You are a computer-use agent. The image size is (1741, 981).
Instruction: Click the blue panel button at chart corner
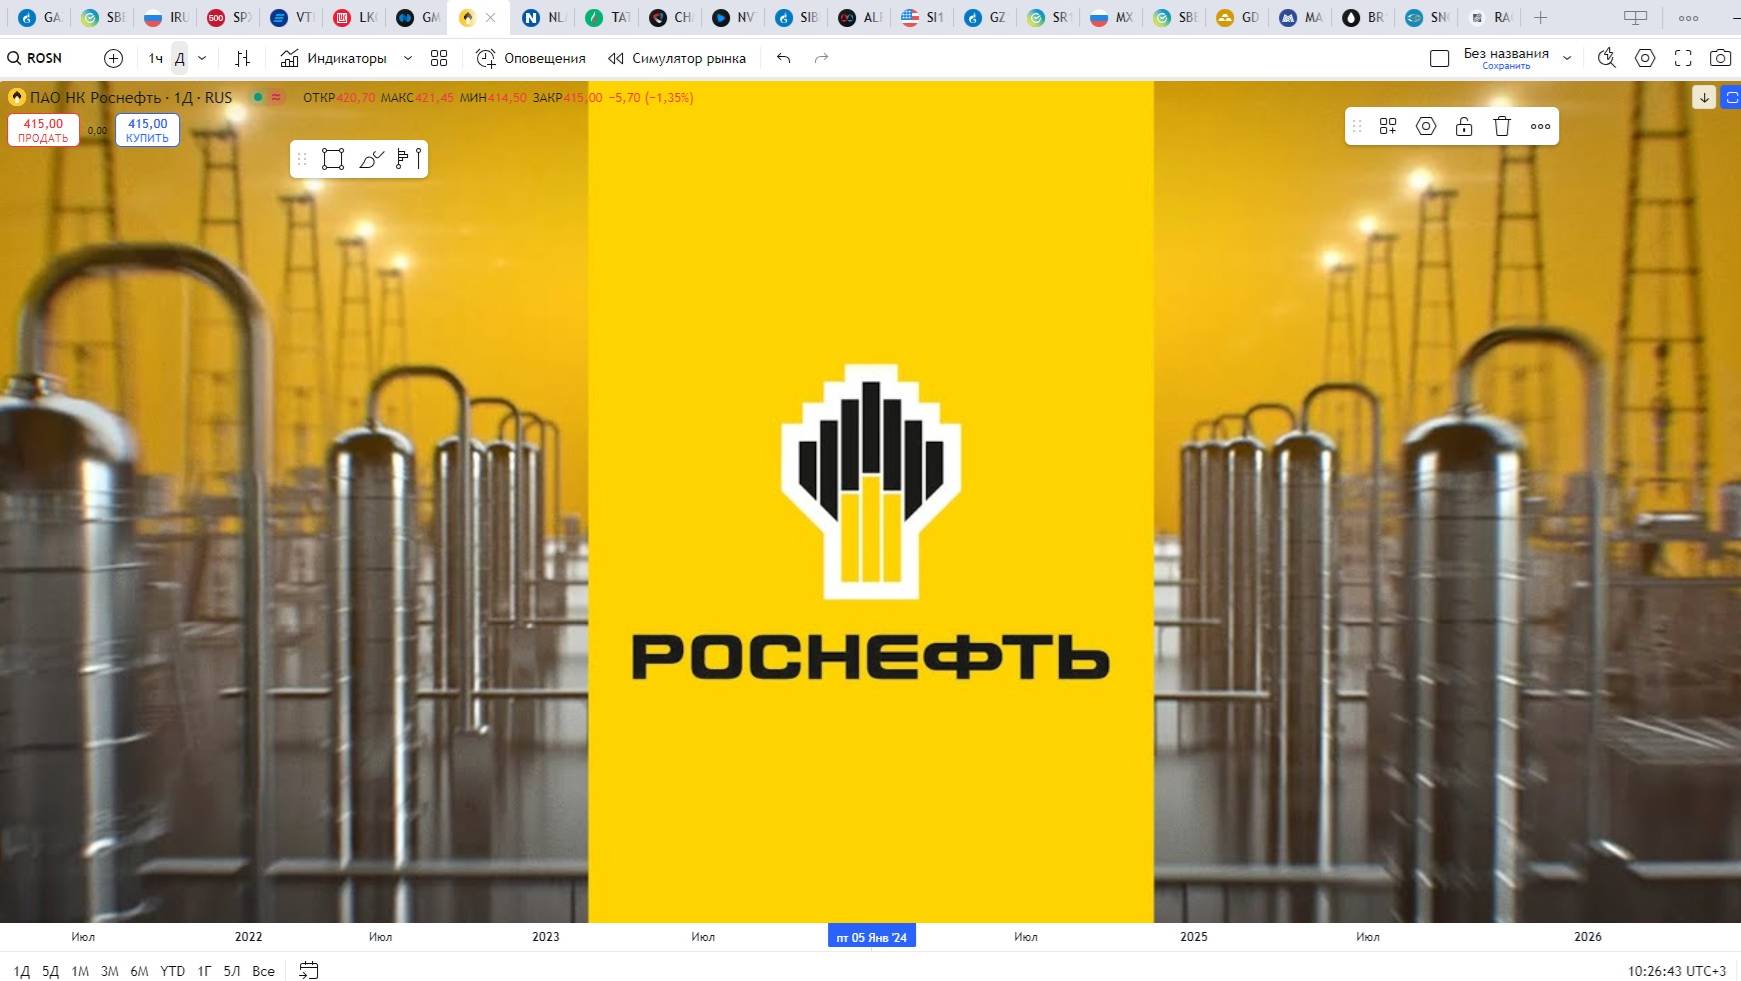pyautogui.click(x=1731, y=97)
